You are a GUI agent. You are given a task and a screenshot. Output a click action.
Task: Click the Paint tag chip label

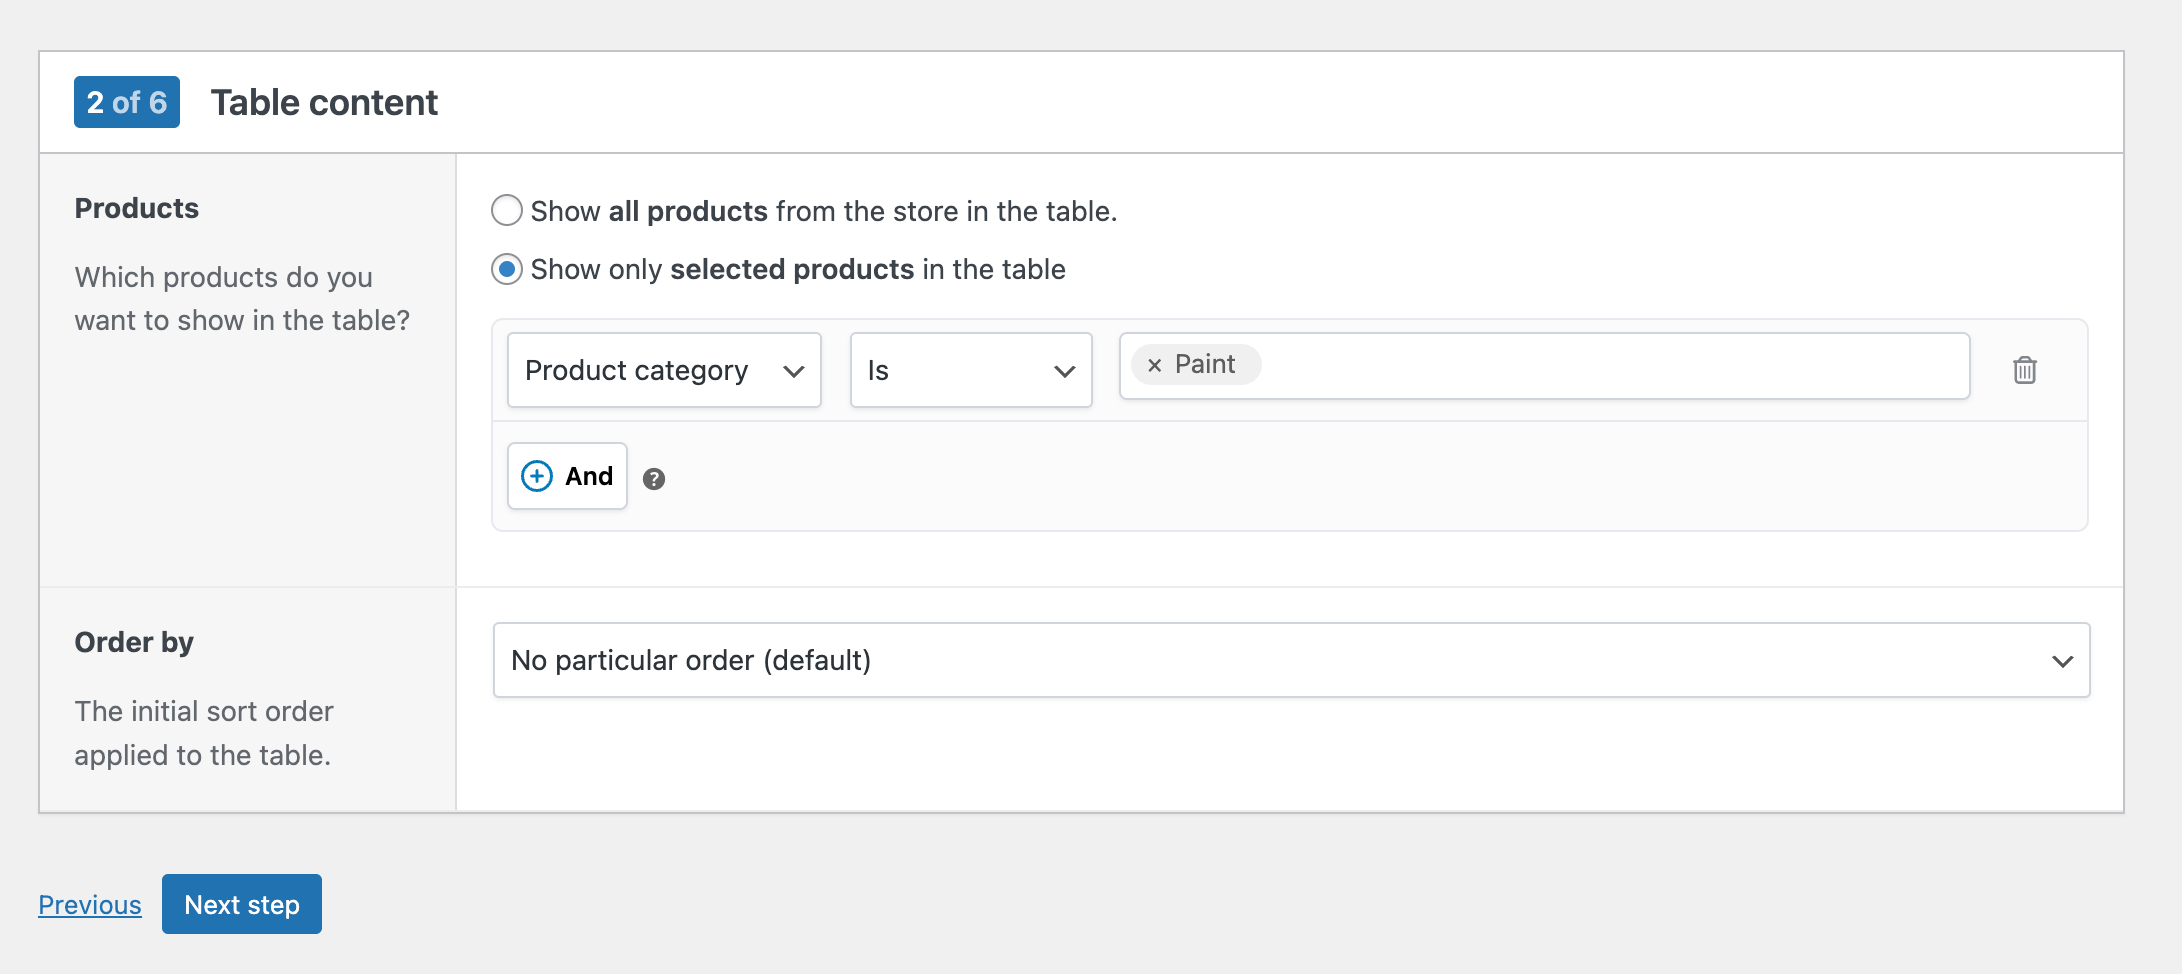tap(1205, 364)
